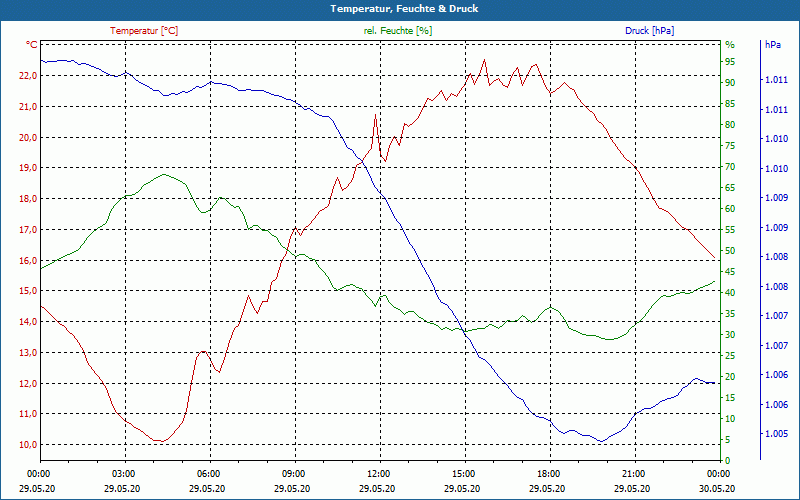This screenshot has width=800, height=500.
Task: Click time axis label "12:00"
Action: point(378,474)
